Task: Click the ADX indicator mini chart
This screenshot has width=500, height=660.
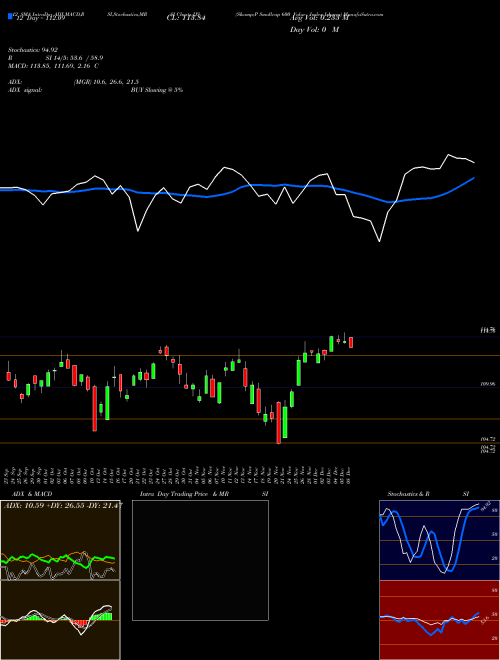Action: pyautogui.click(x=60, y=540)
